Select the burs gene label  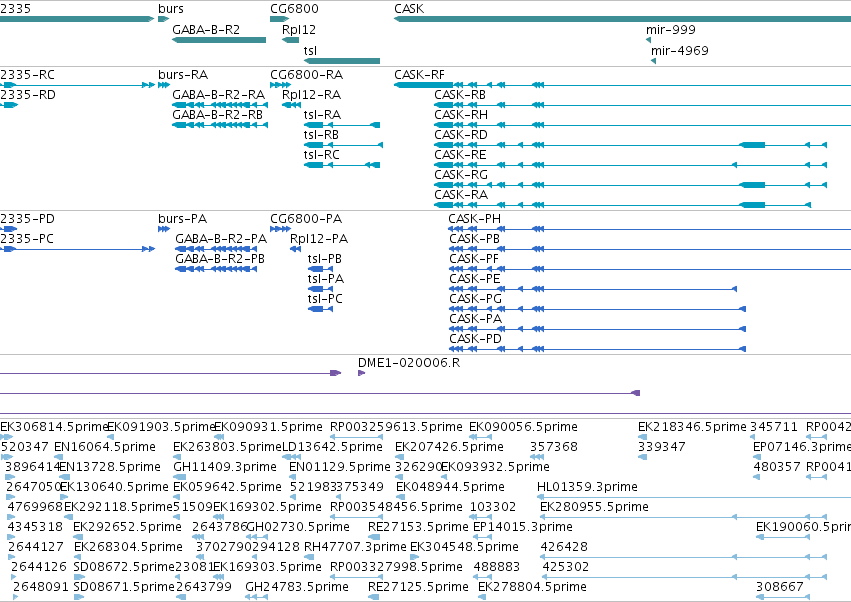tap(171, 9)
